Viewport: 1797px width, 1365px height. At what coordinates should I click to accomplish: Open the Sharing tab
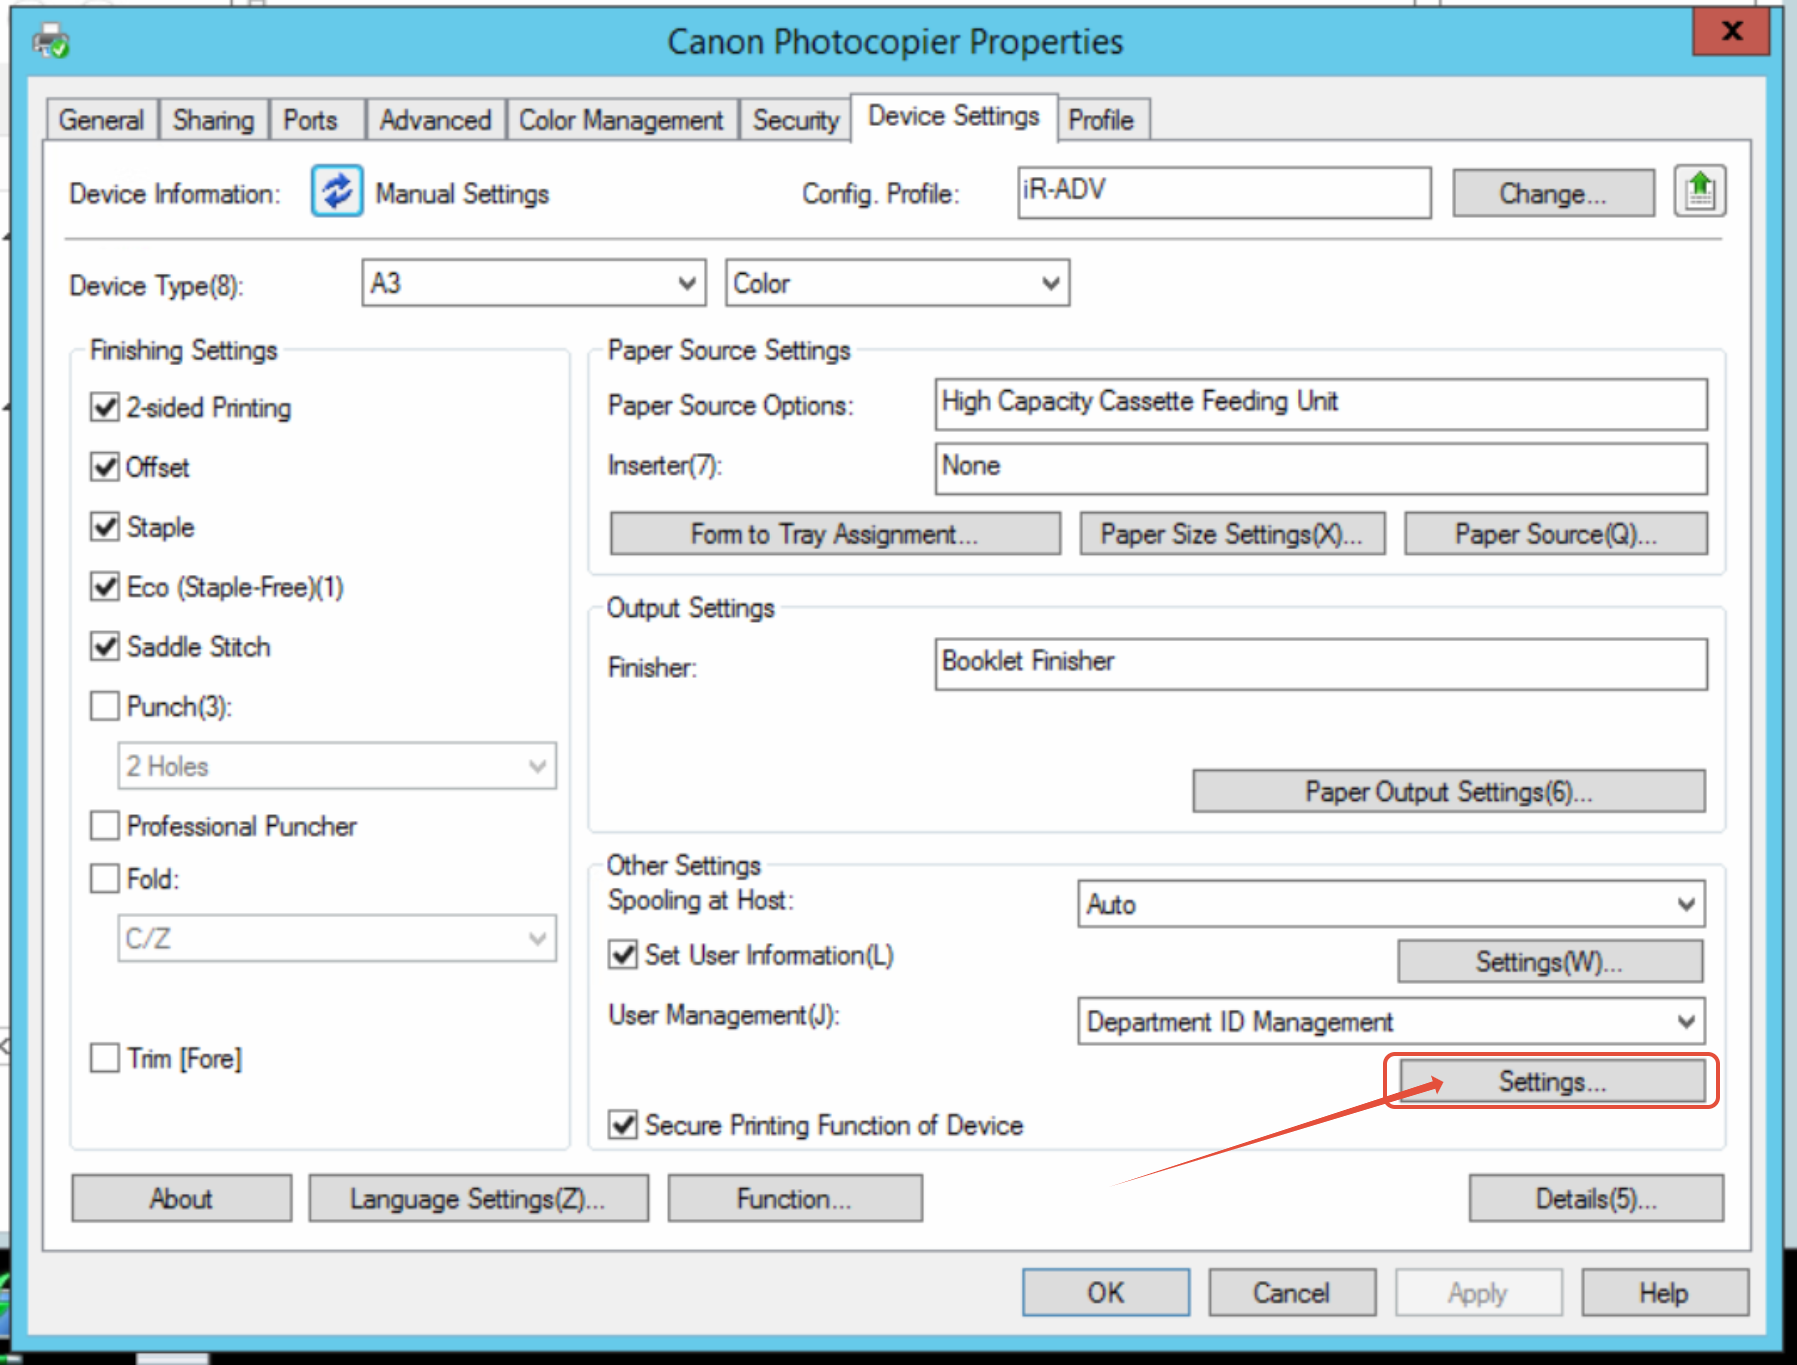pyautogui.click(x=213, y=120)
